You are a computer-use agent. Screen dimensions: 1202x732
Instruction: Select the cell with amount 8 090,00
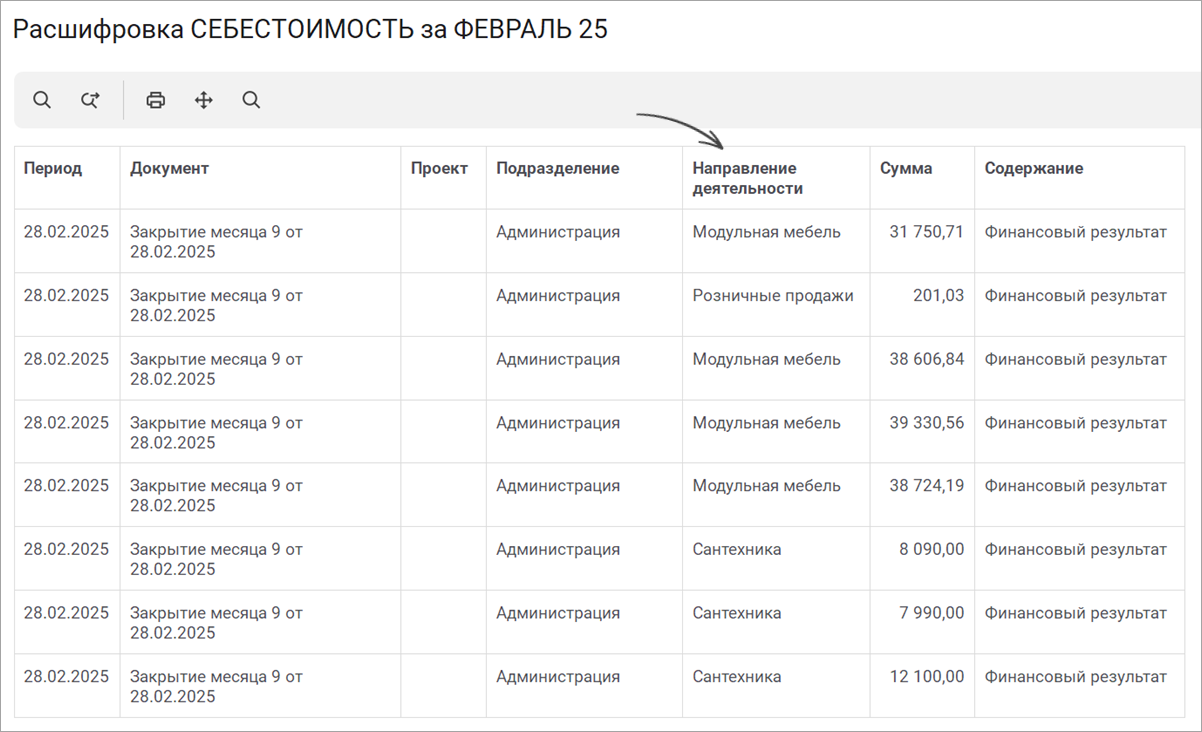click(922, 559)
